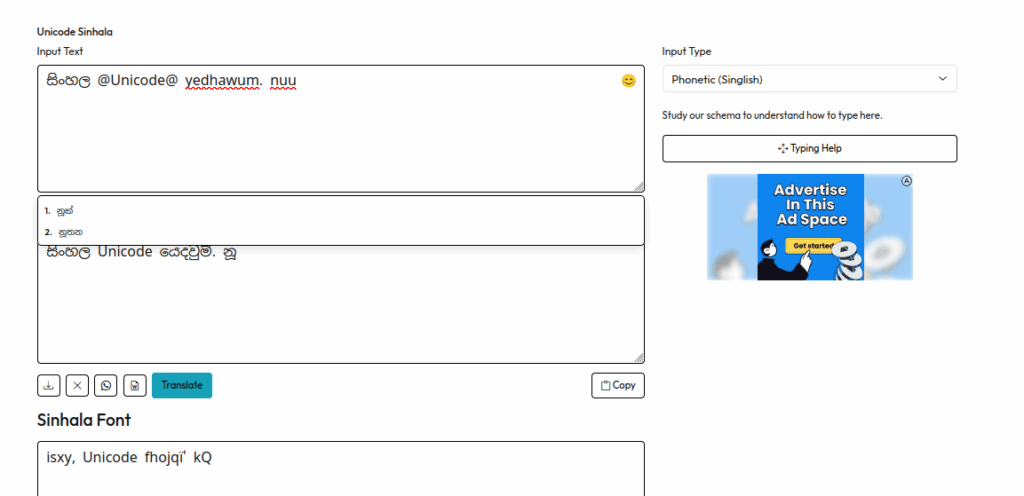Click the 'Sinhala Font' heading
Screen dimensions: 1024x496
[x=84, y=420]
